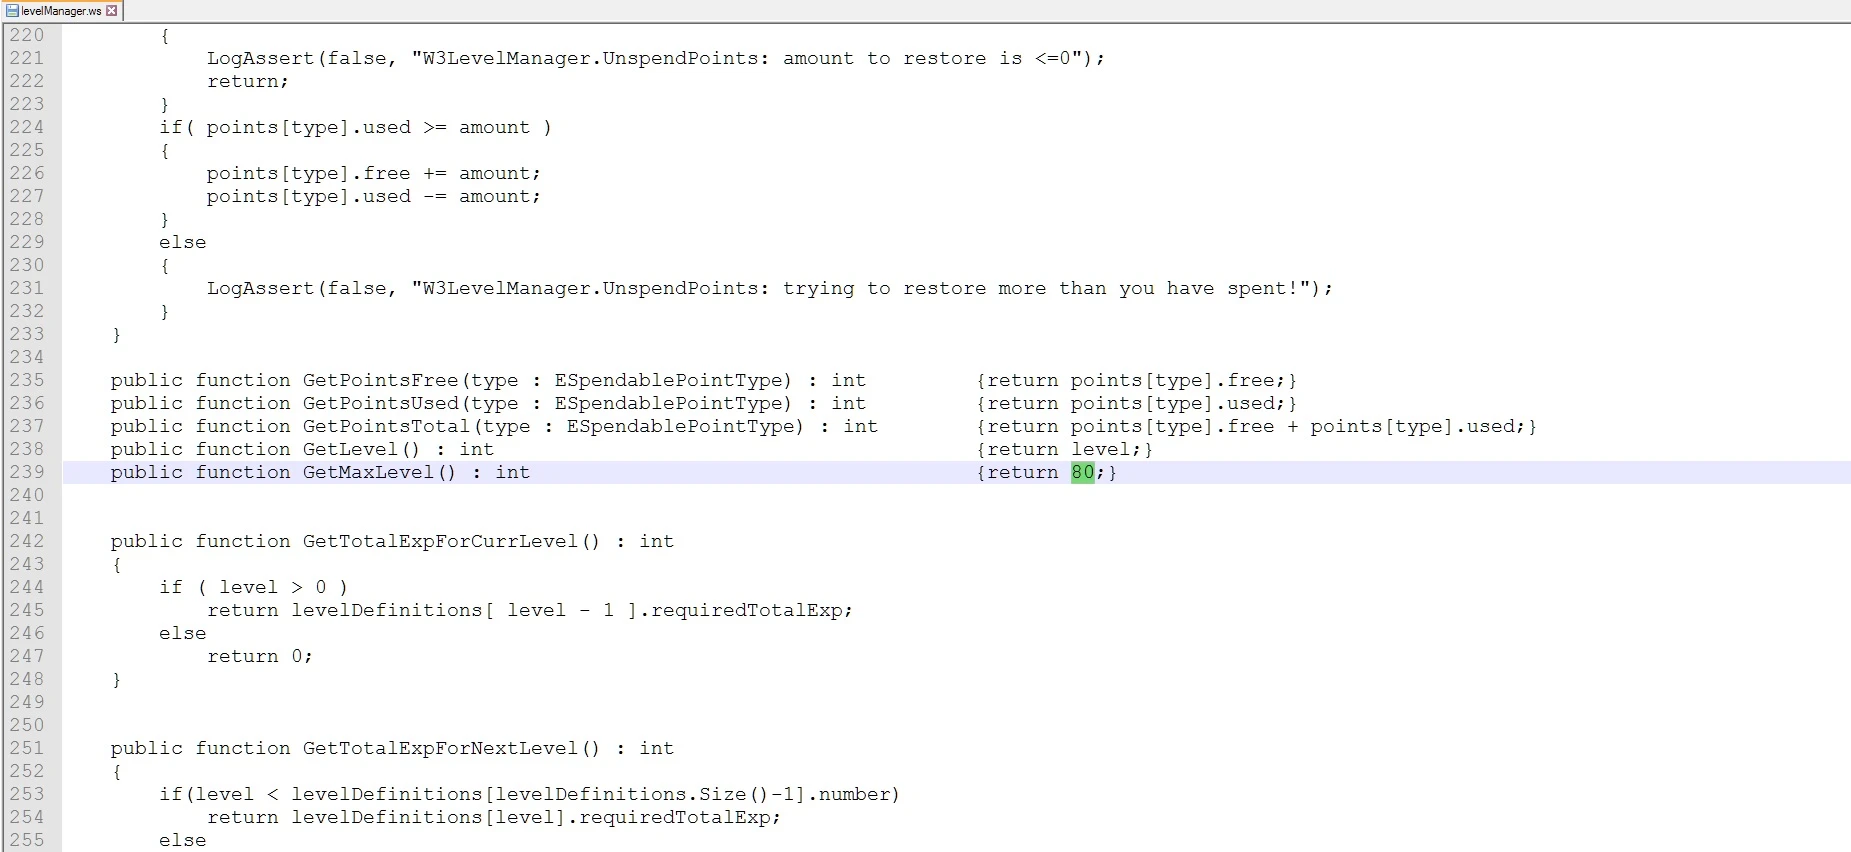This screenshot has height=852, width=1851.
Task: Click line number 242 in the margin
Action: click(x=27, y=541)
